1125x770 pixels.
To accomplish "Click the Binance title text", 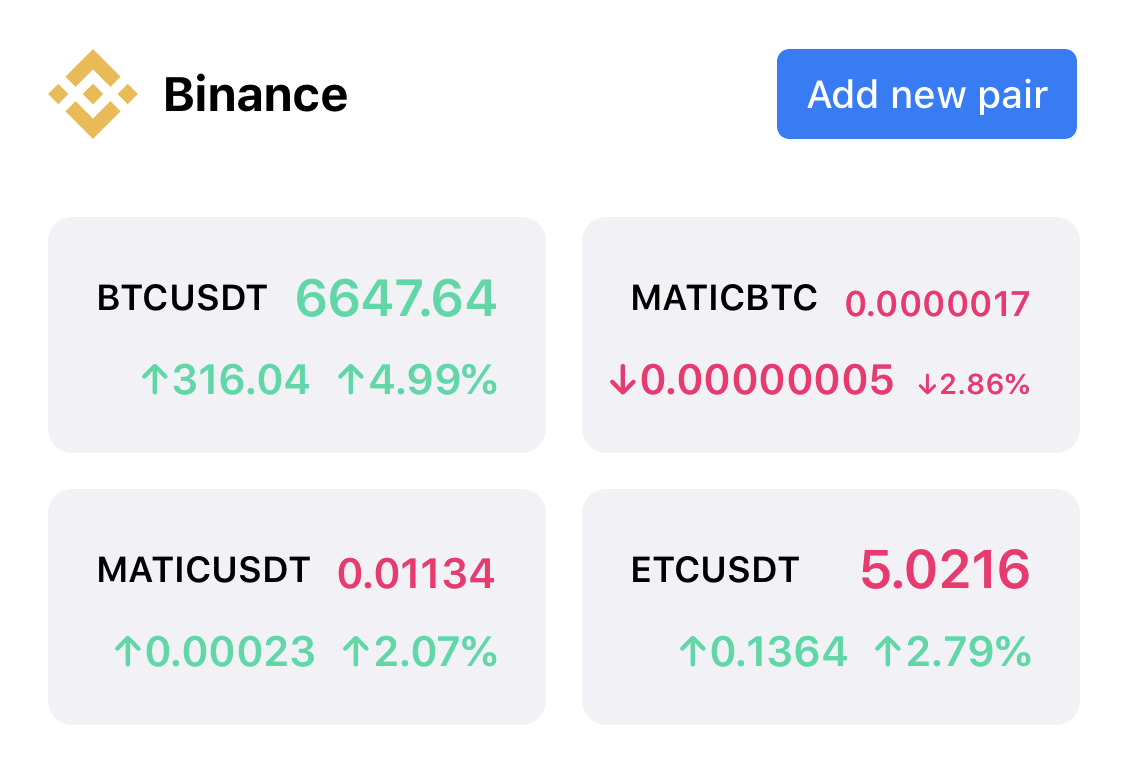I will (x=255, y=95).
